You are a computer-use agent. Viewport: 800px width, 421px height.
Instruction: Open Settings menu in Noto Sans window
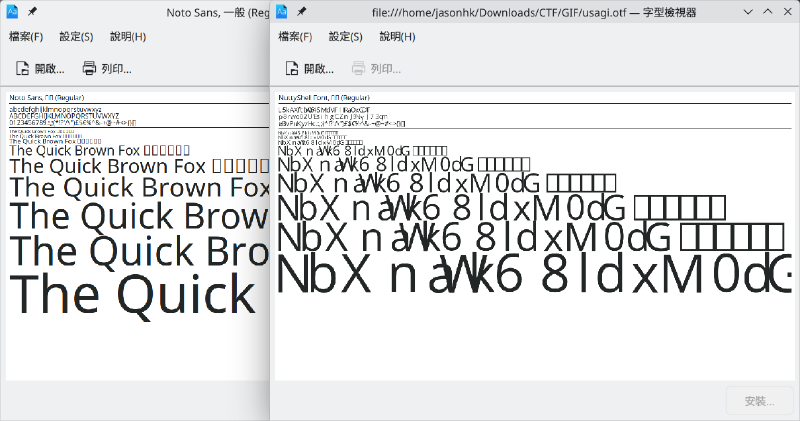pyautogui.click(x=76, y=37)
